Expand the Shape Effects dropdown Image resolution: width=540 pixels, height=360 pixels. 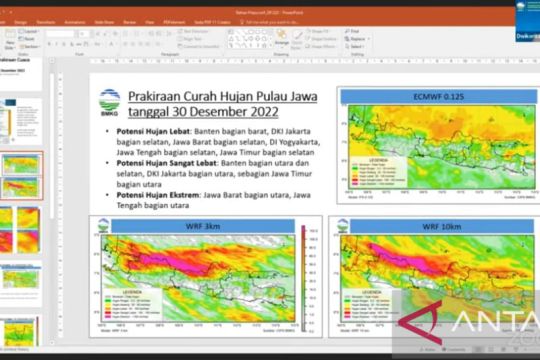321,47
